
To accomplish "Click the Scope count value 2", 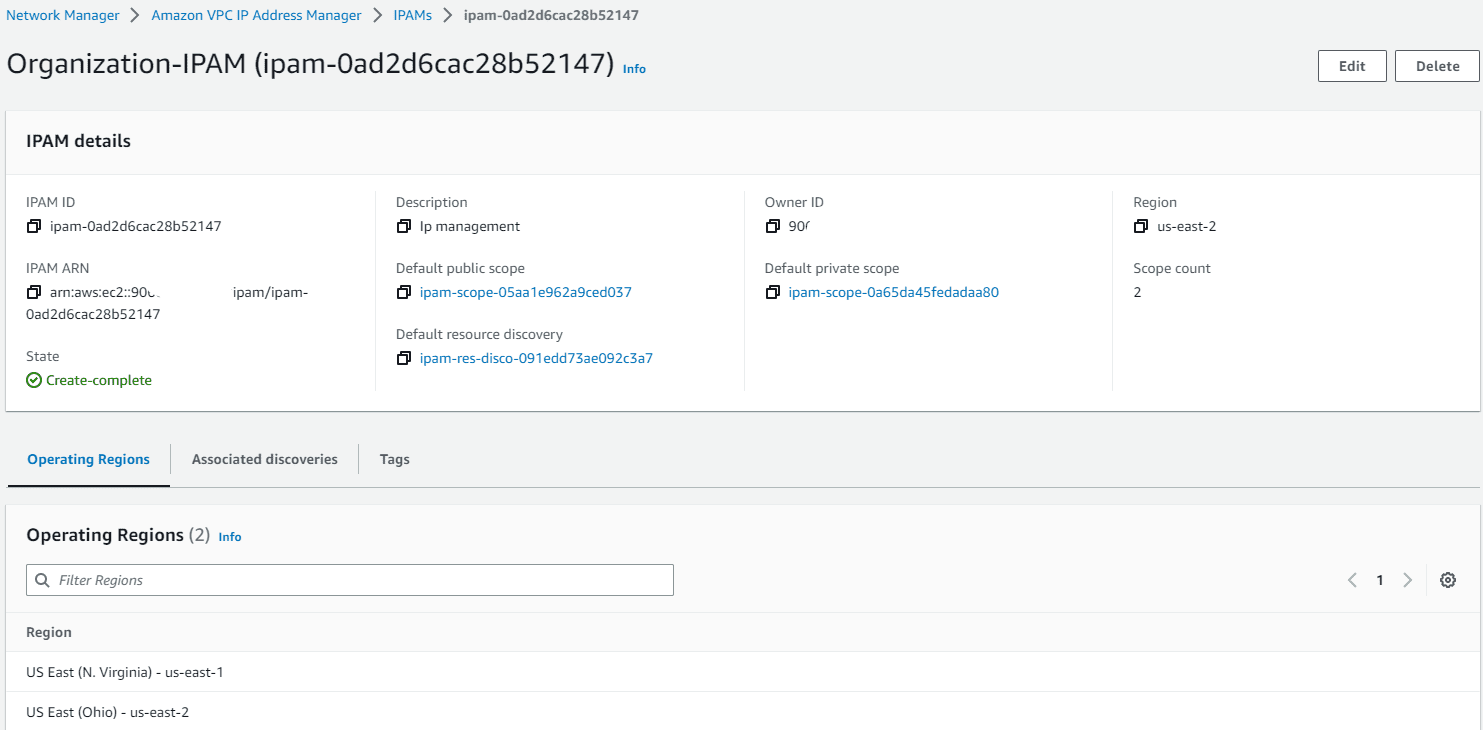I will click(x=1137, y=293).
